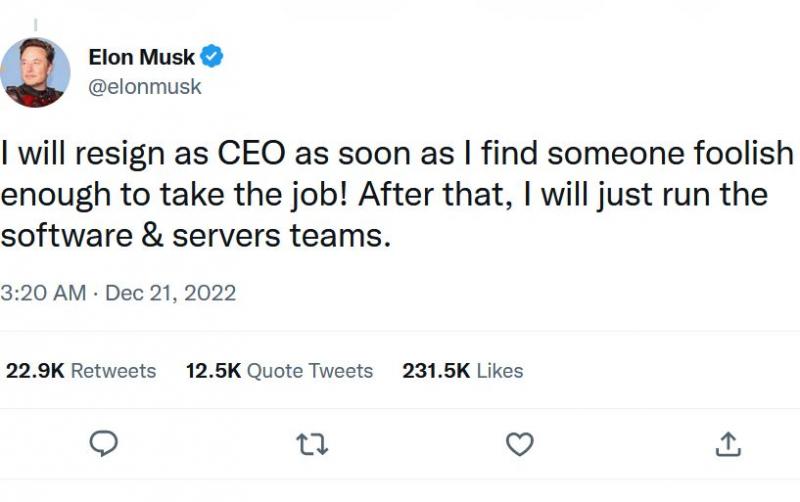Select the Dec 21, 2022 date
Viewport: 800px width, 502px height.
tap(170, 293)
